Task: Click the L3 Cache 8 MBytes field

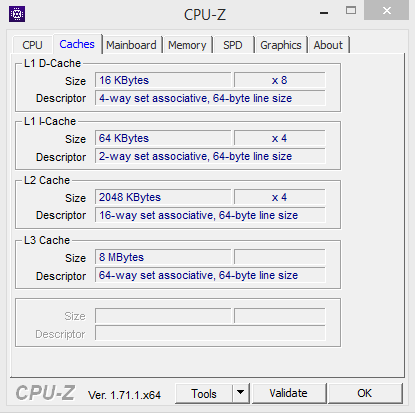Action: tap(163, 257)
